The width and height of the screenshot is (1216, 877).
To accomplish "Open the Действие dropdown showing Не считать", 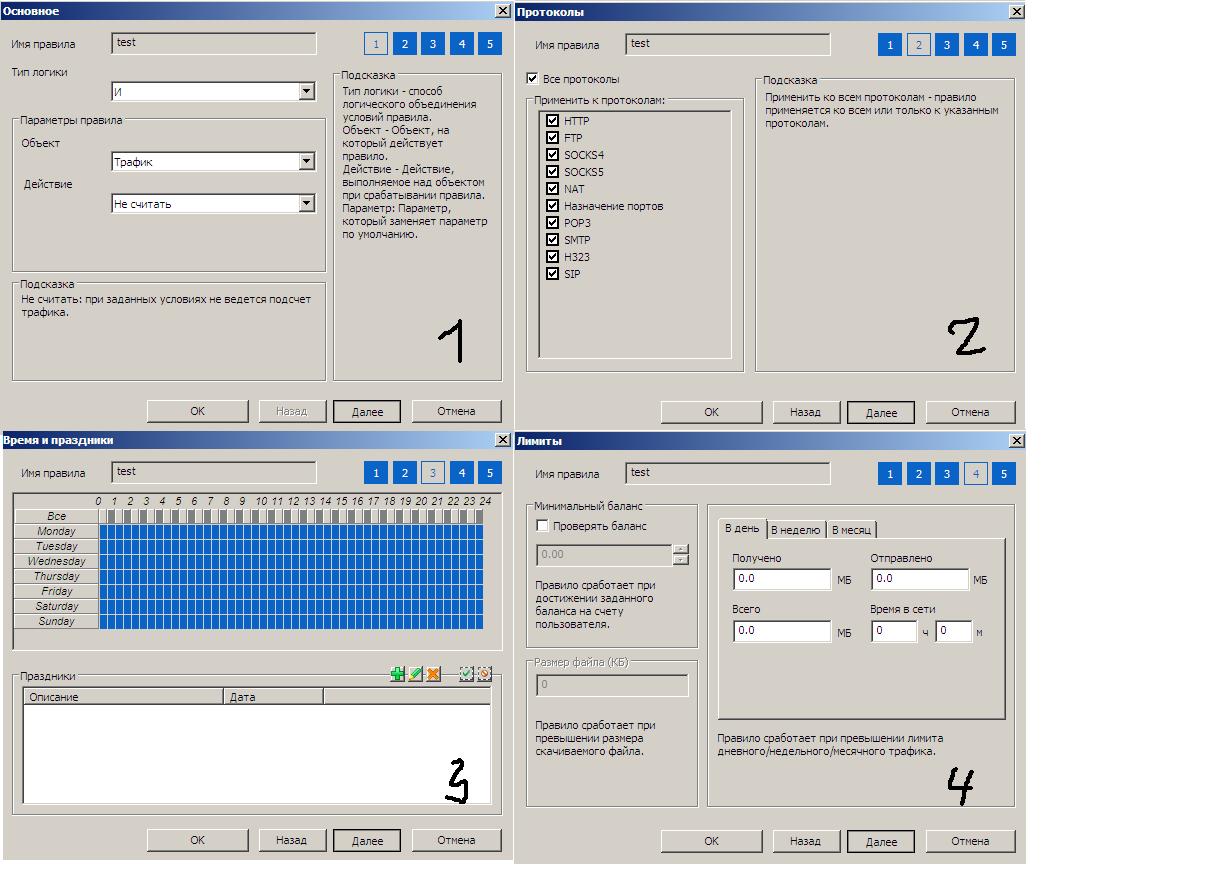I will tap(306, 204).
